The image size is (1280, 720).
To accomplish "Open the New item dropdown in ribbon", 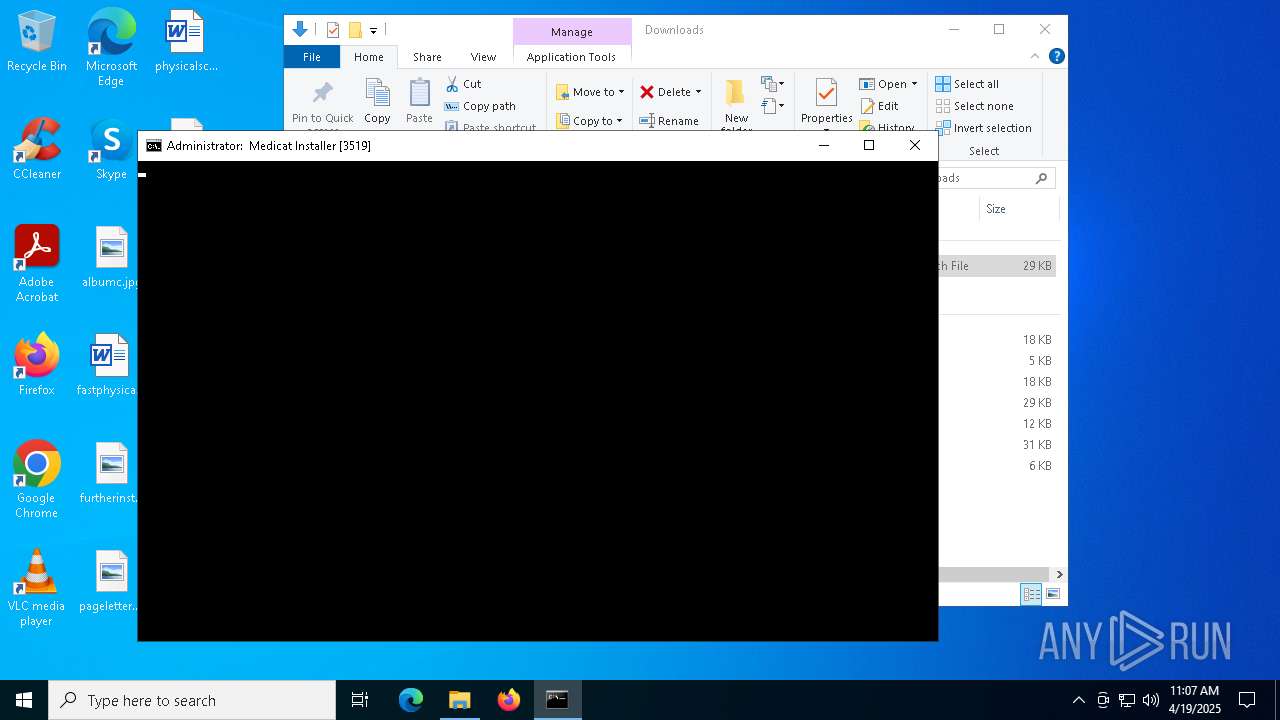I will tap(772, 84).
